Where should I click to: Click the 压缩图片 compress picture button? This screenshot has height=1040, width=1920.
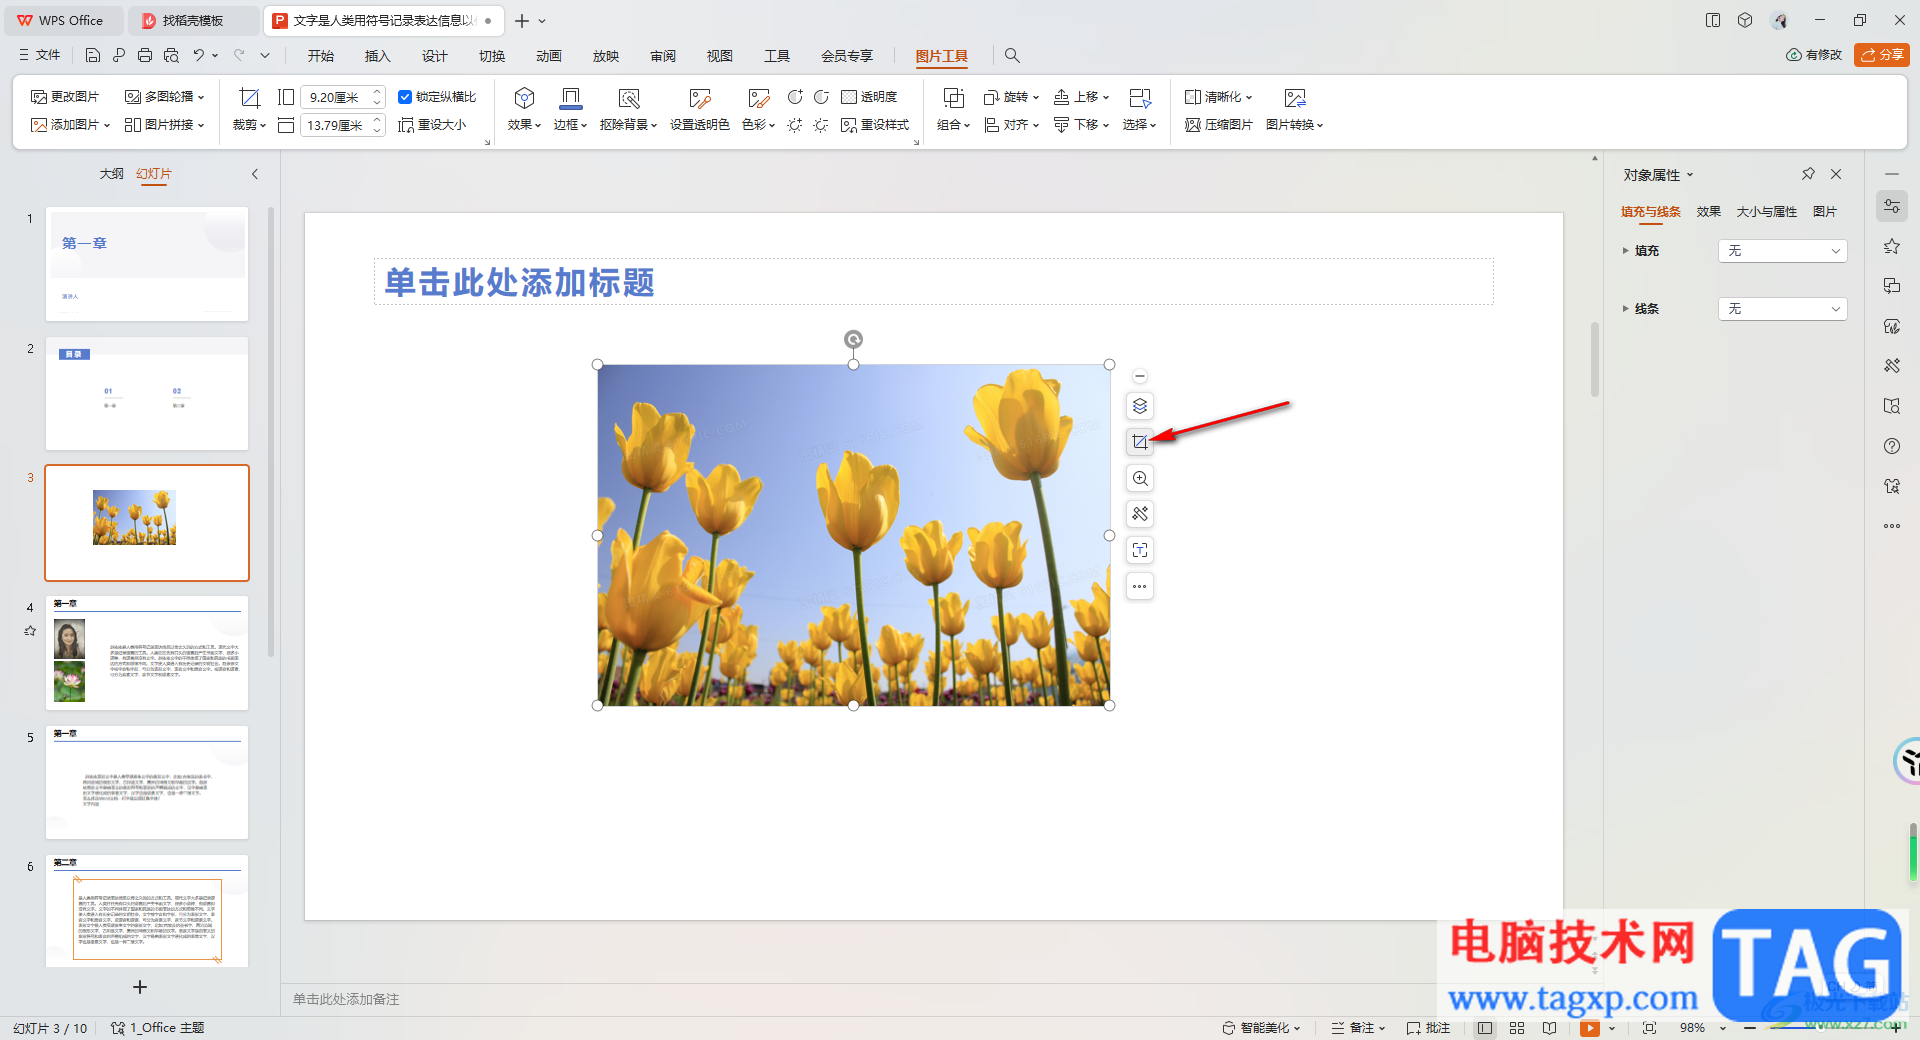(1218, 125)
